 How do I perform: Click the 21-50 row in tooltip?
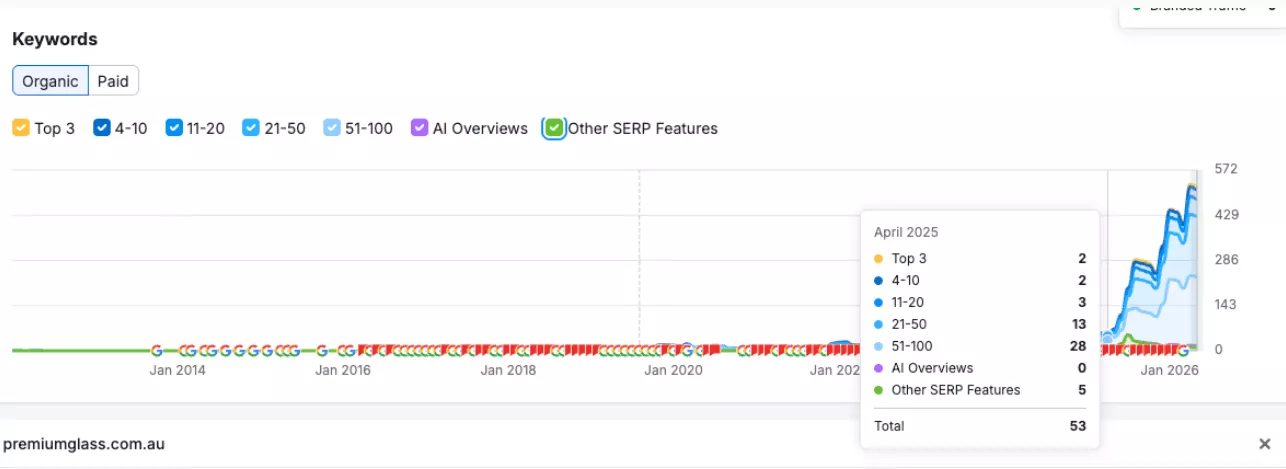[x=980, y=324]
